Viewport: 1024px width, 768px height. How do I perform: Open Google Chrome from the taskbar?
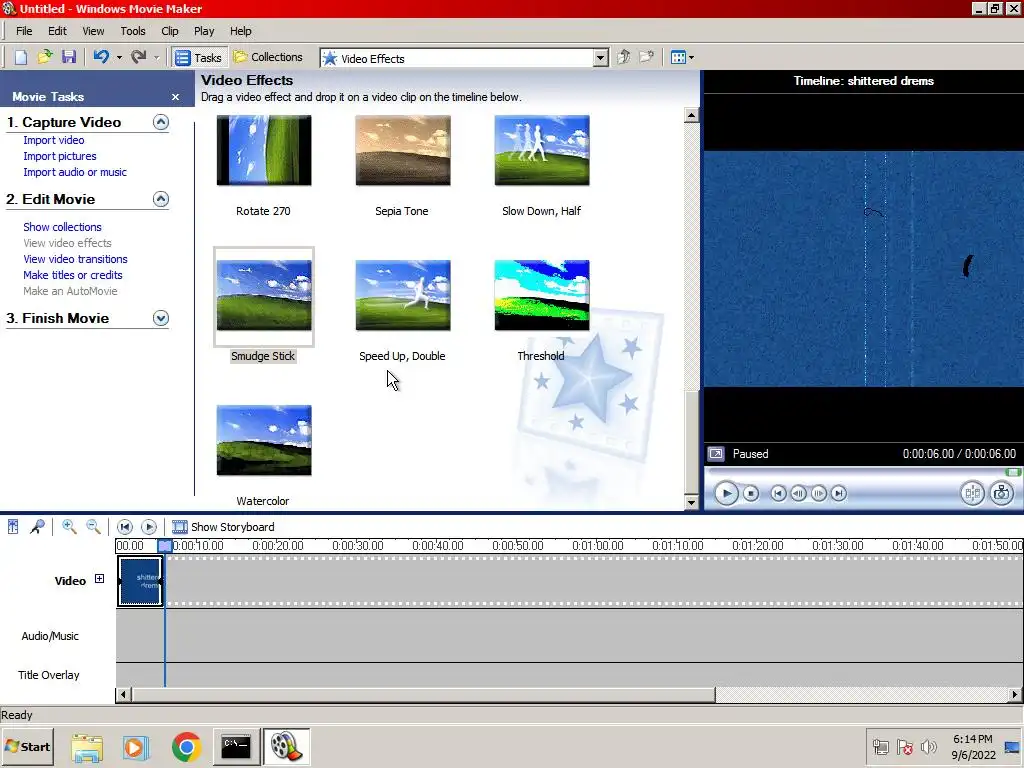click(187, 747)
